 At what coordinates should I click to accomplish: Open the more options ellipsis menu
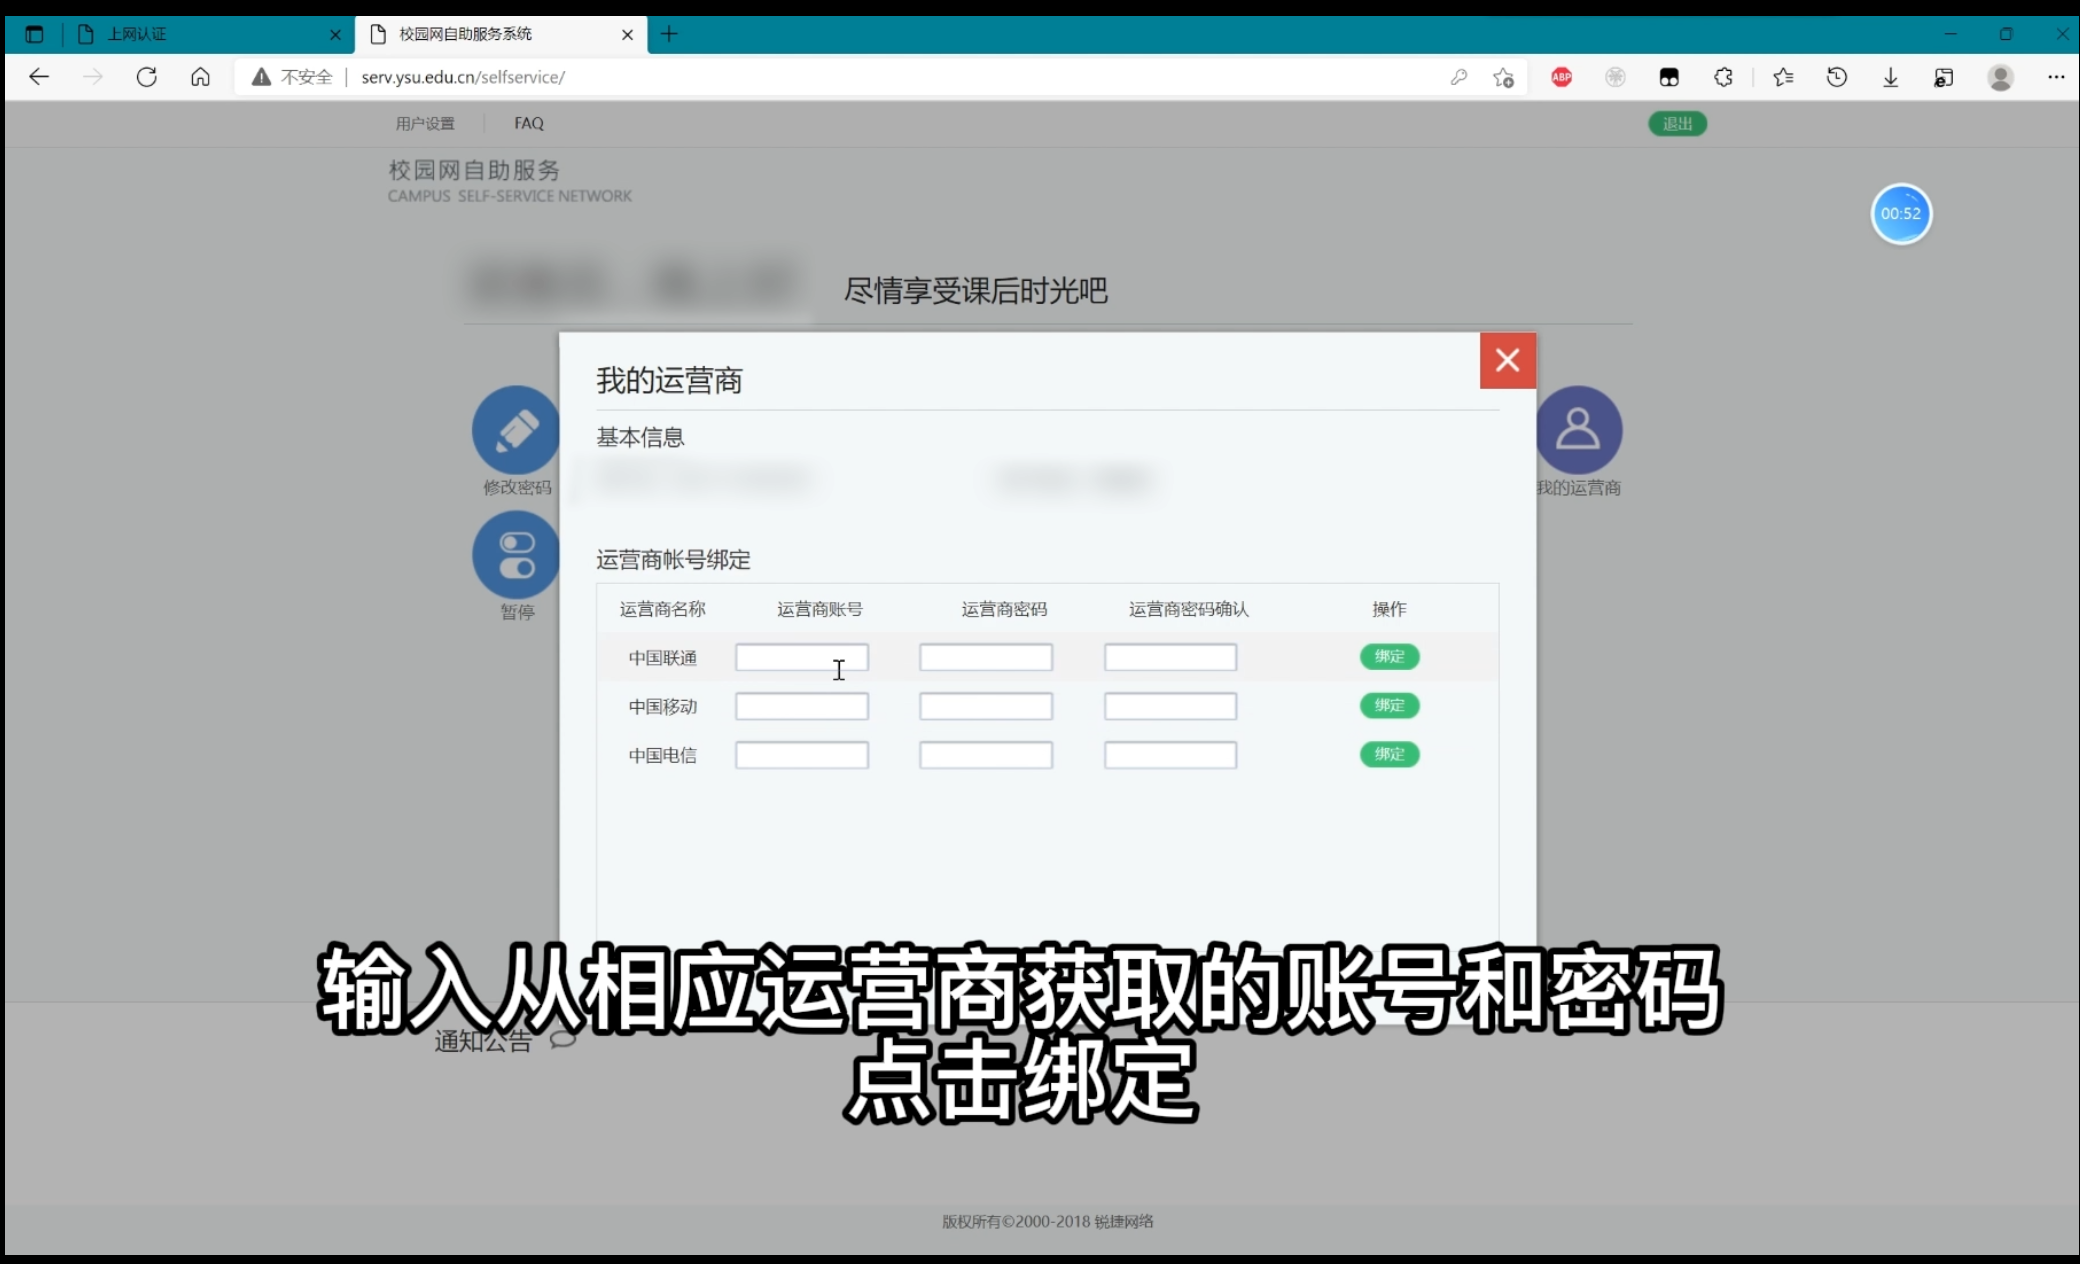(x=2056, y=77)
